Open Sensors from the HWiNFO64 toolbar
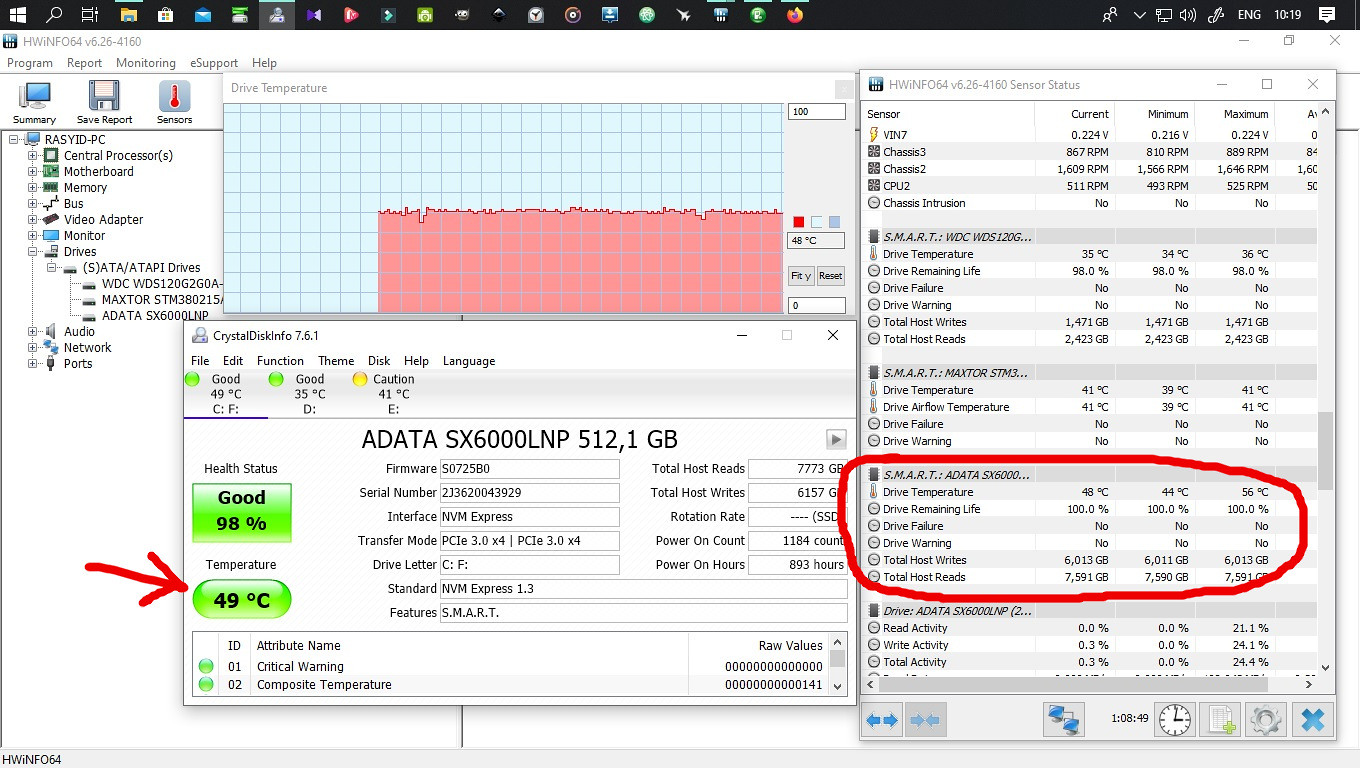This screenshot has width=1360, height=768. (x=174, y=102)
